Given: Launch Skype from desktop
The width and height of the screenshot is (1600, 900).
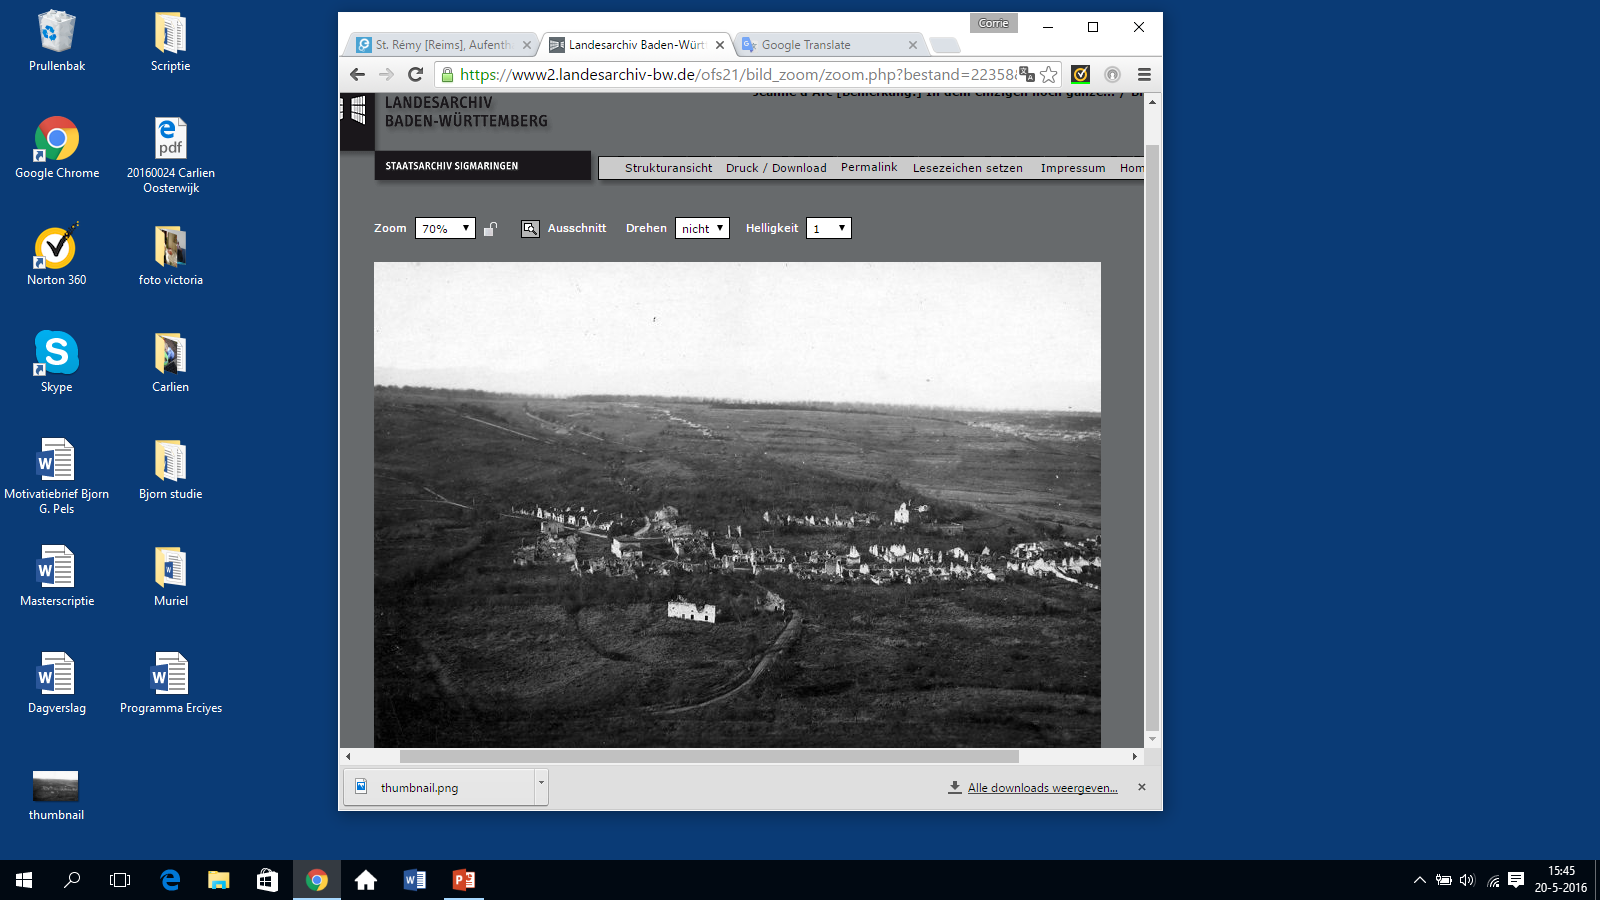Looking at the screenshot, I should (x=57, y=362).
